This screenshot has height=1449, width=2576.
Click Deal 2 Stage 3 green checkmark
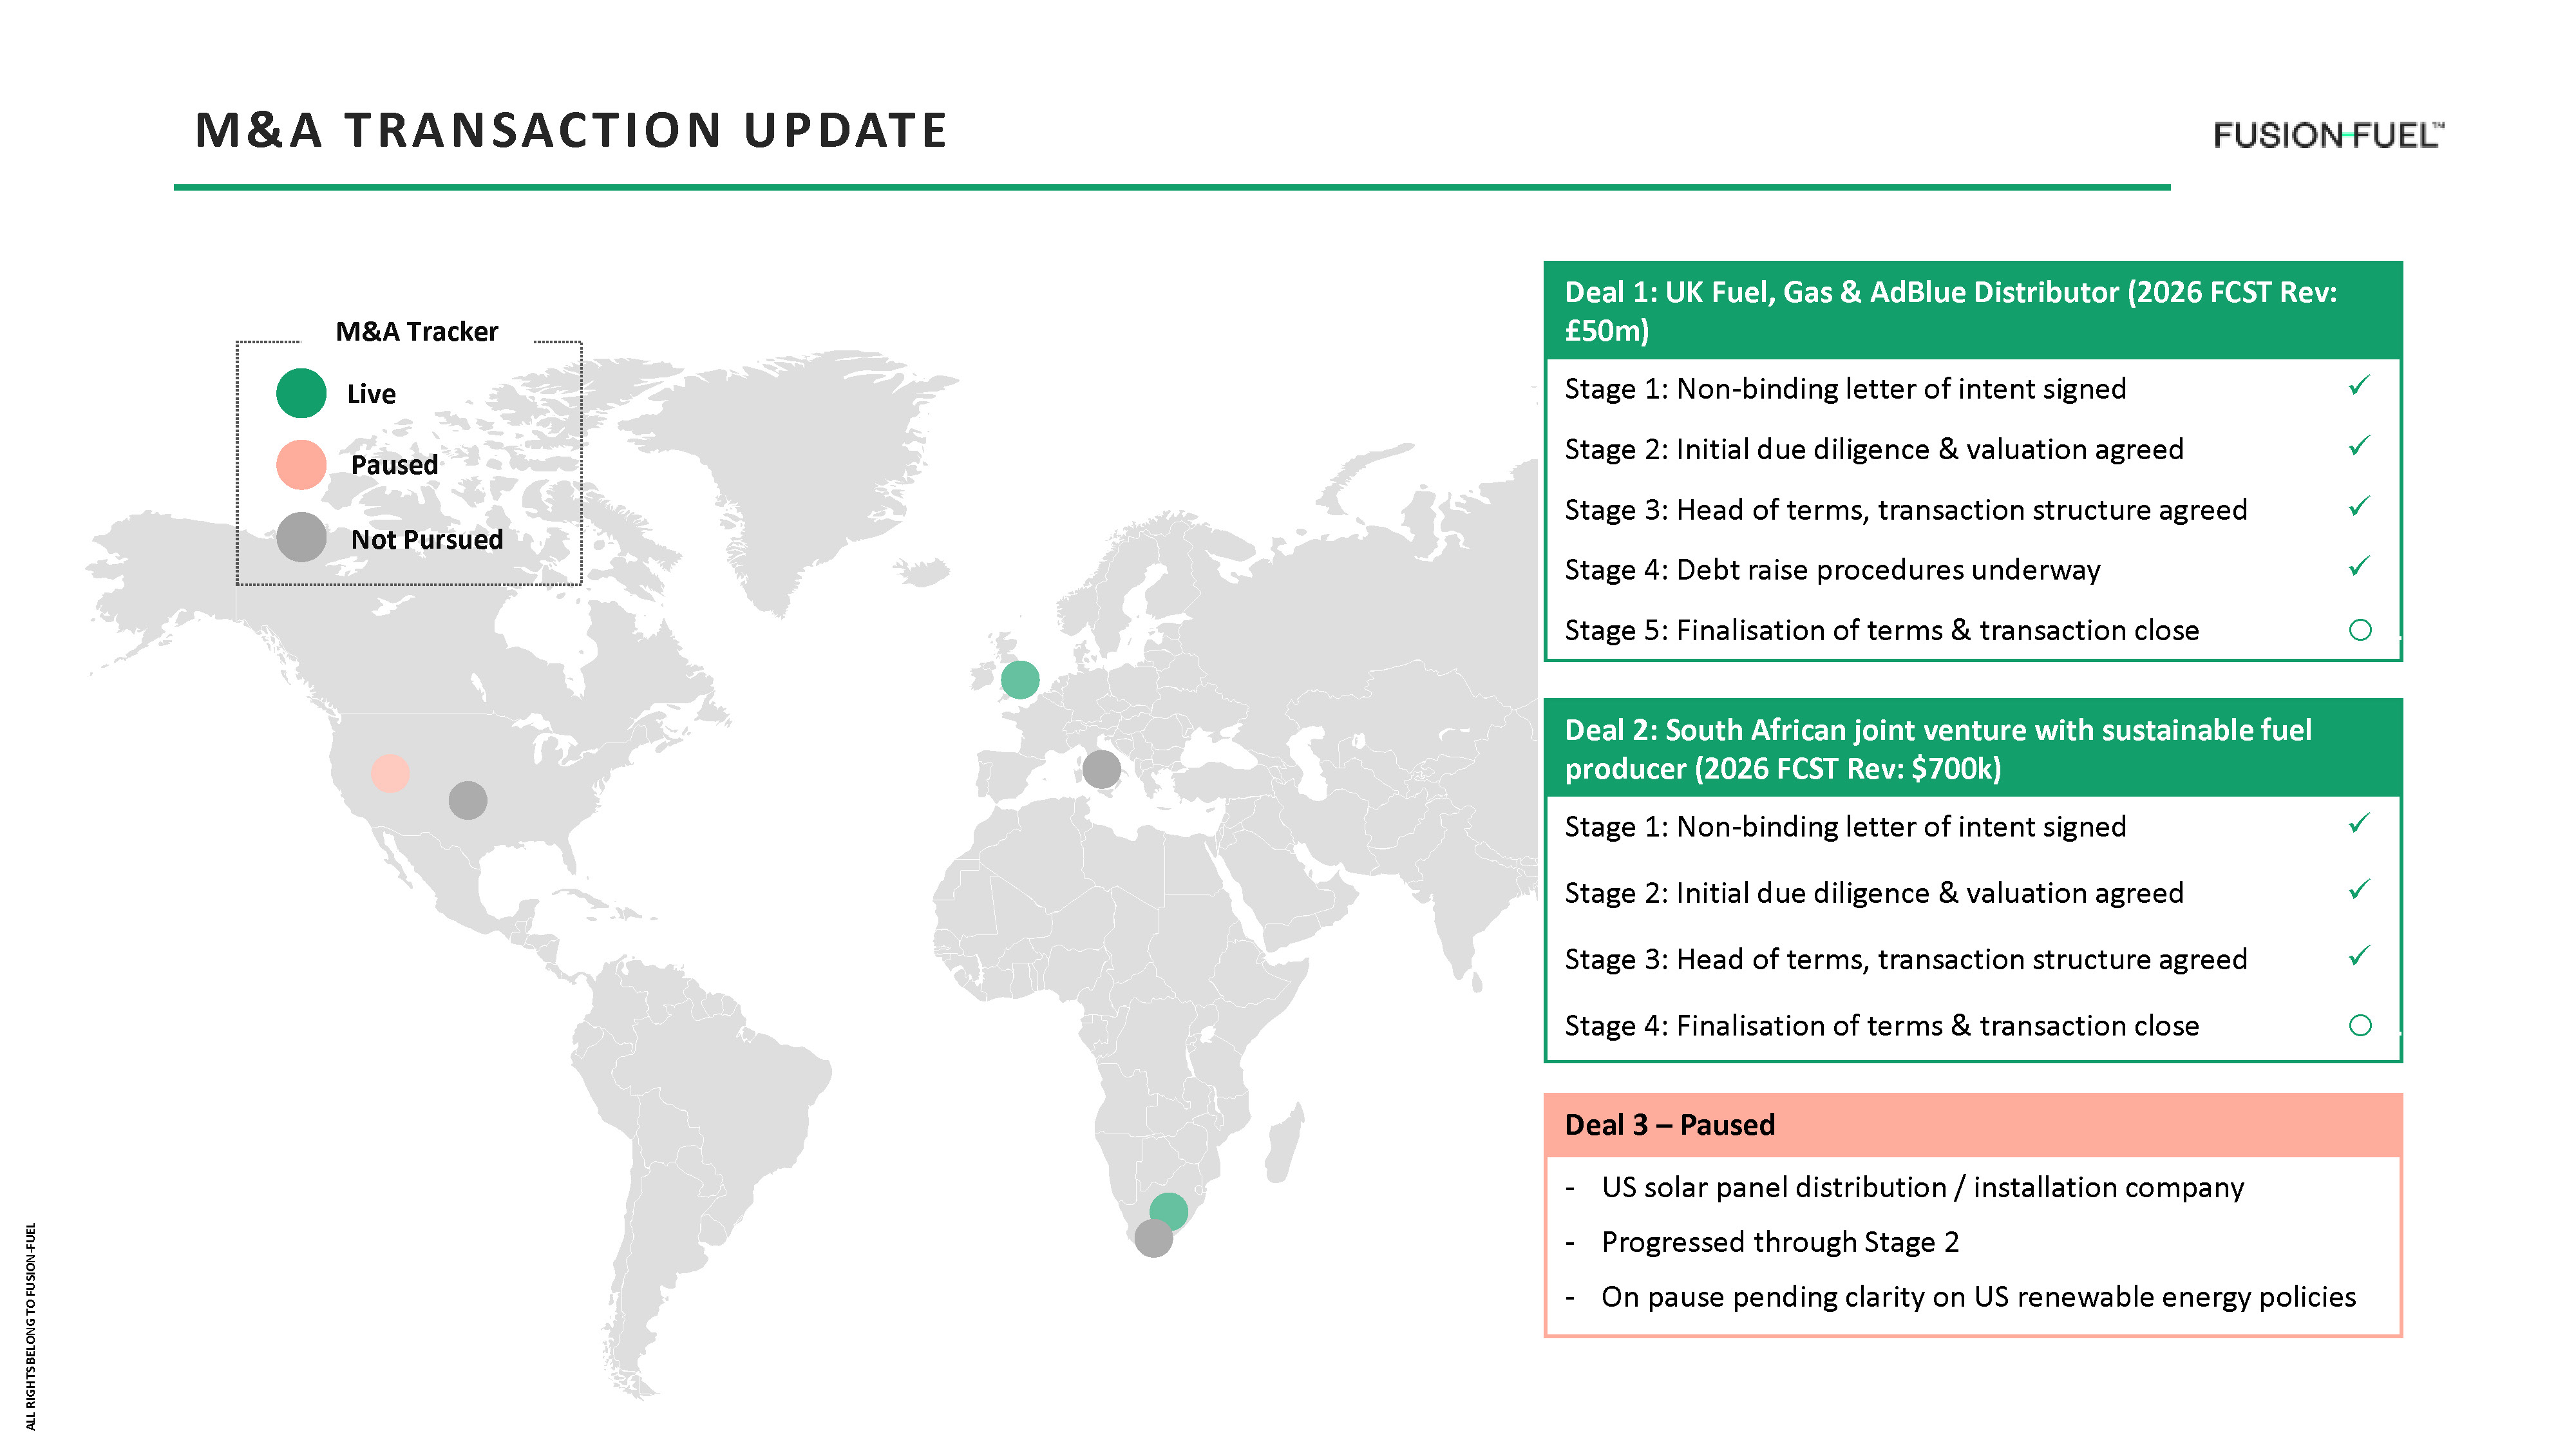click(2359, 956)
